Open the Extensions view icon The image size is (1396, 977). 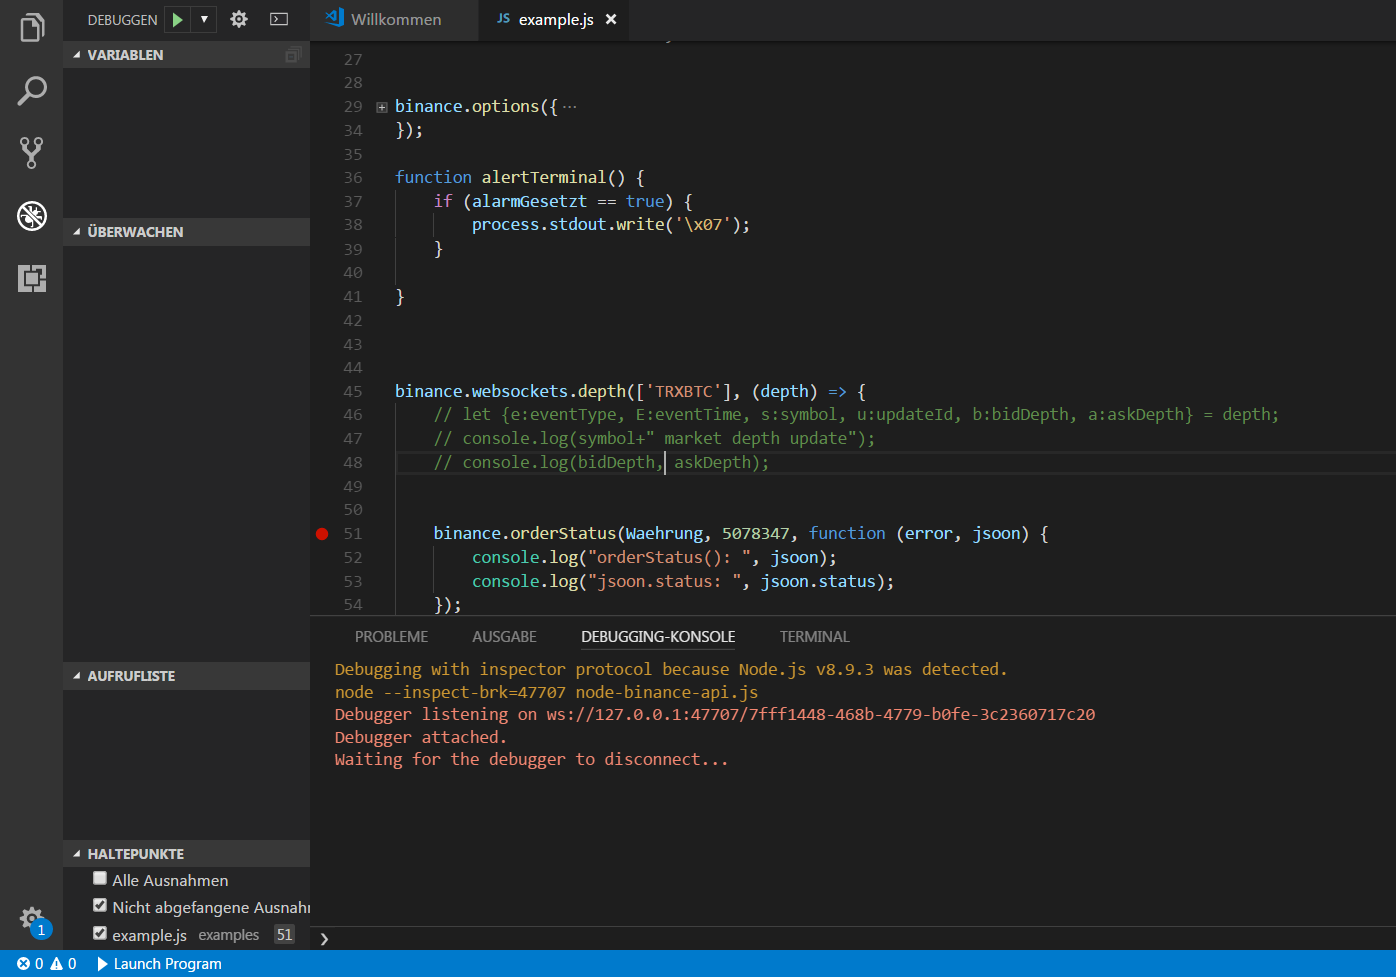click(x=32, y=278)
